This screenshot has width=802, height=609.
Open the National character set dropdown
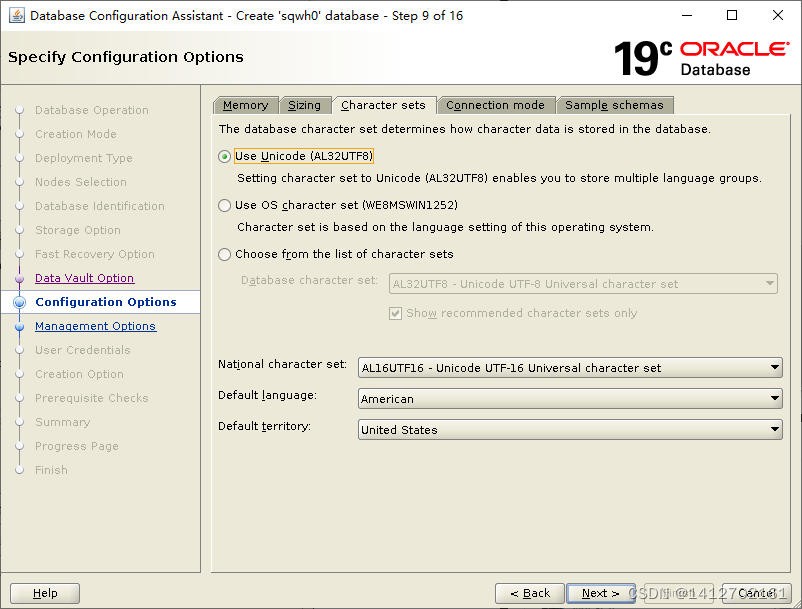570,368
